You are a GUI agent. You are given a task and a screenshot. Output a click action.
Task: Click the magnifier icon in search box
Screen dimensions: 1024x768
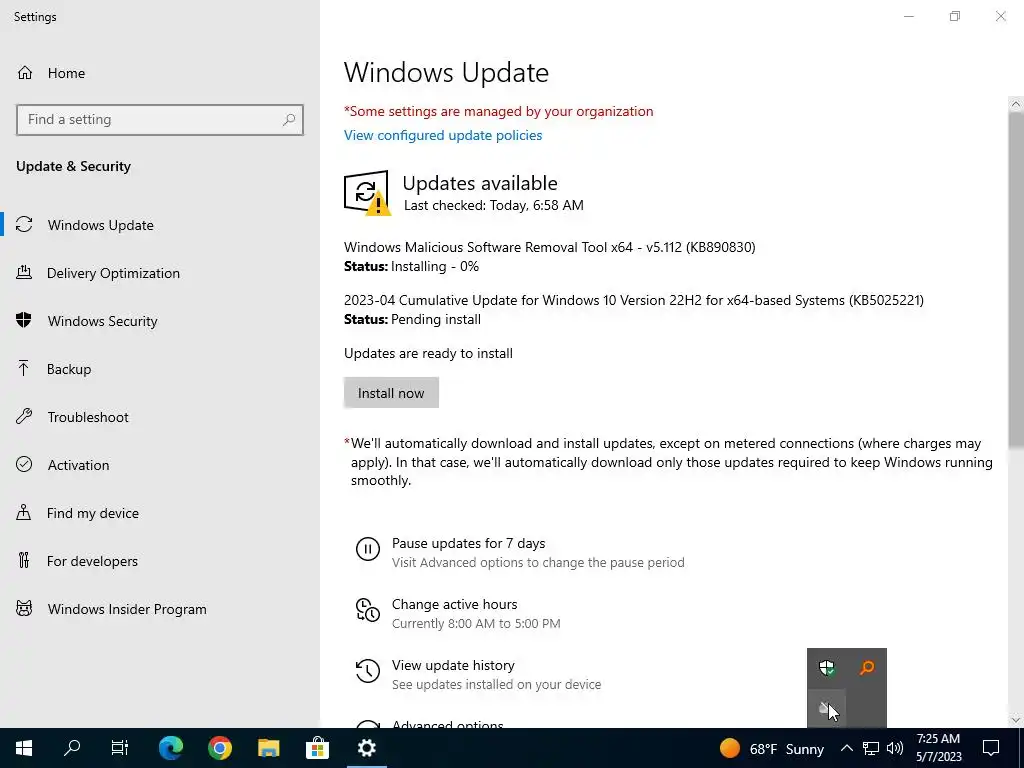289,120
